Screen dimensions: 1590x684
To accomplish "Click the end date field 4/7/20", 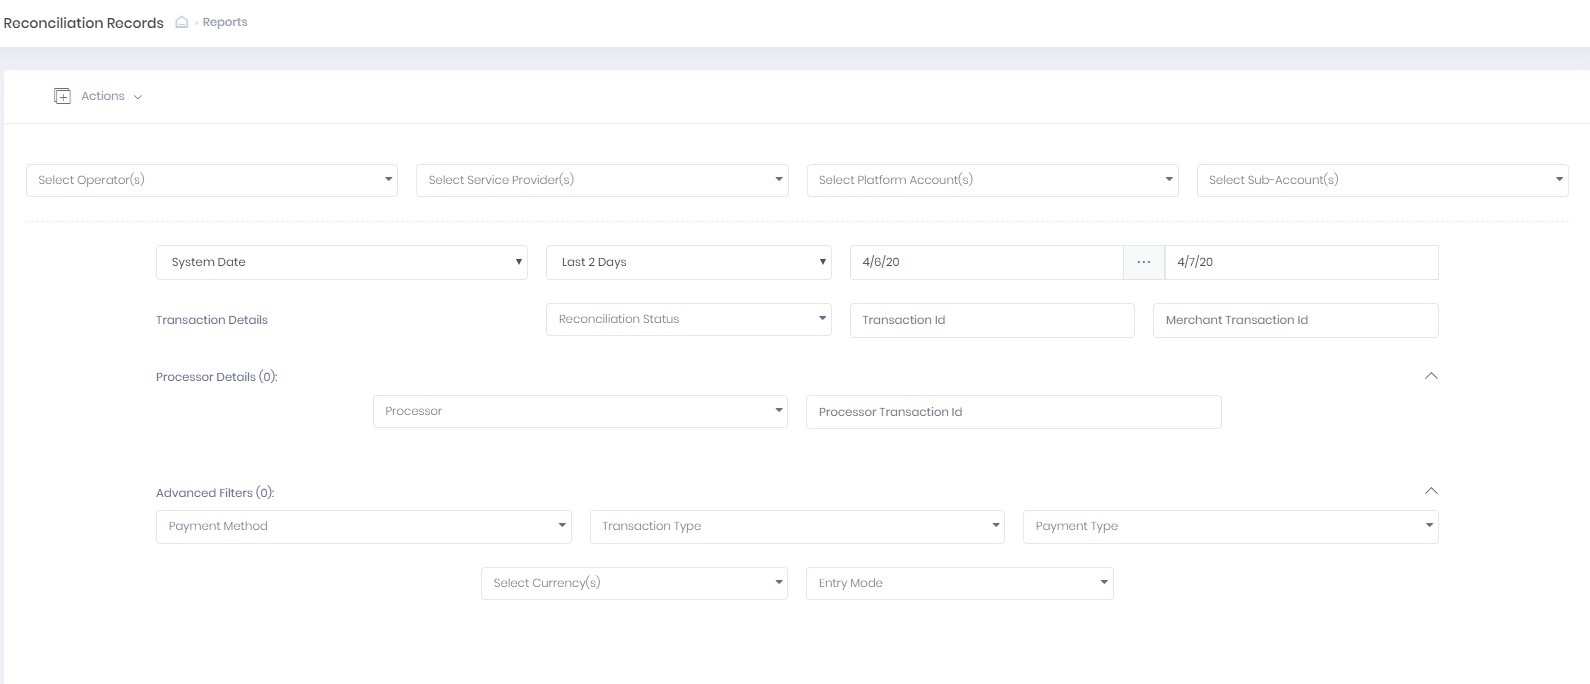I will coord(1301,262).
